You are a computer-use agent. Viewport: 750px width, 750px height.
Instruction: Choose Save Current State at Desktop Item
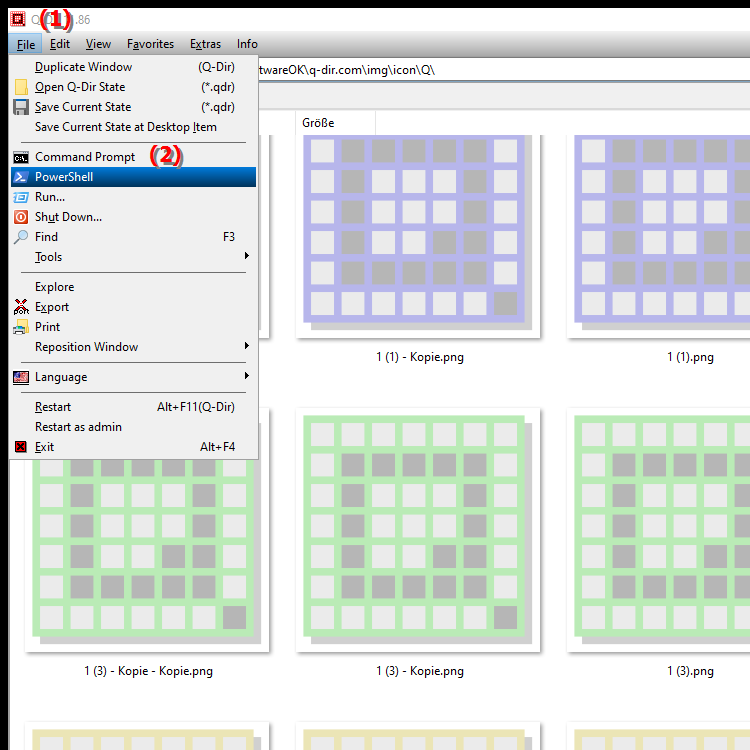[133, 127]
